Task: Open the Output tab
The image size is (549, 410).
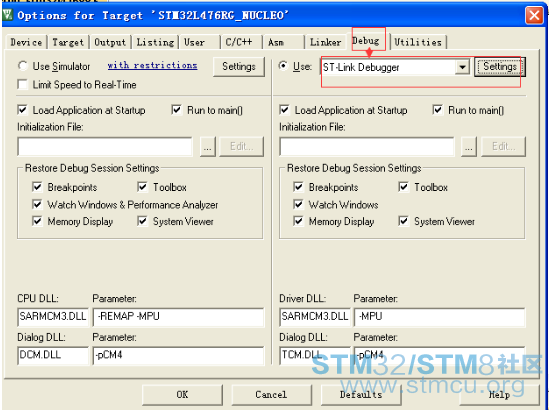Action: click(x=110, y=42)
